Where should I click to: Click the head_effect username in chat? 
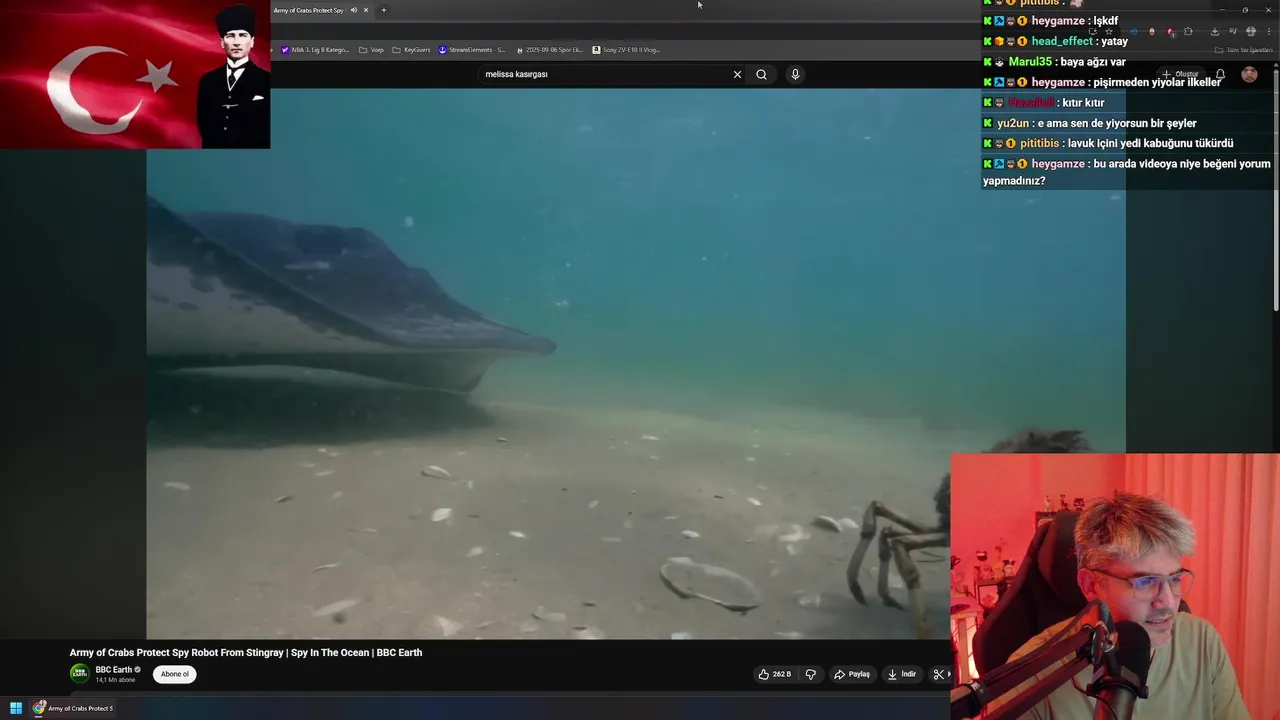tap(1062, 41)
